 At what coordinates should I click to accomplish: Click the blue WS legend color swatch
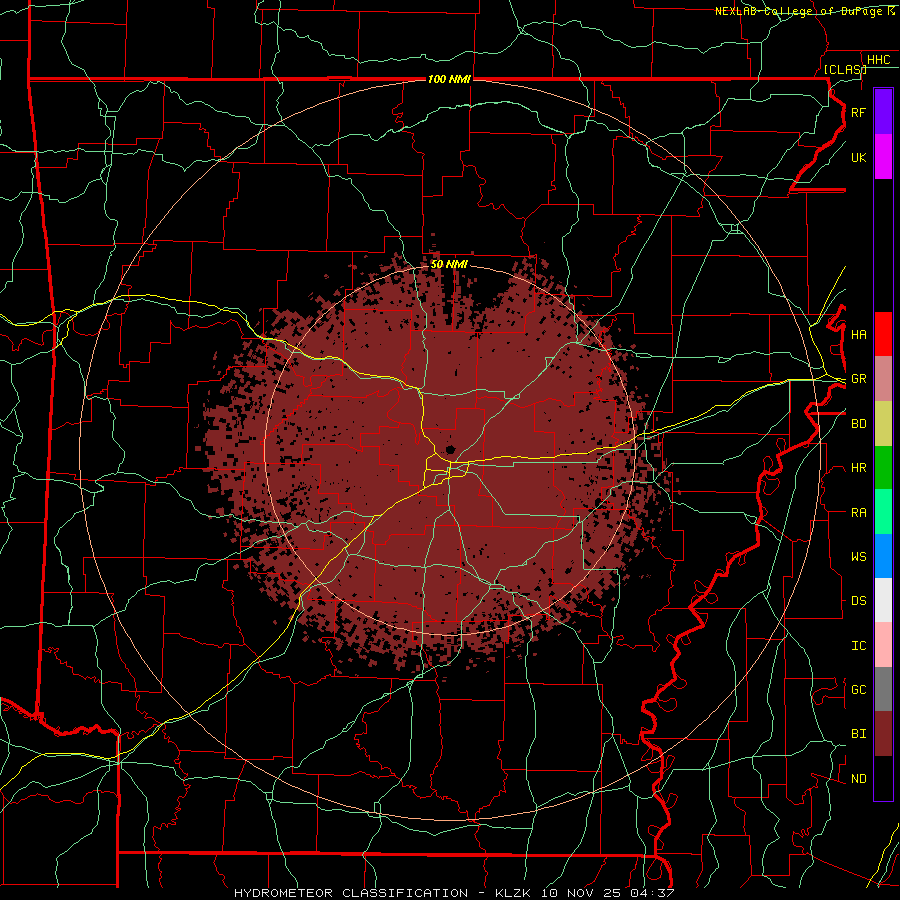pyautogui.click(x=883, y=556)
